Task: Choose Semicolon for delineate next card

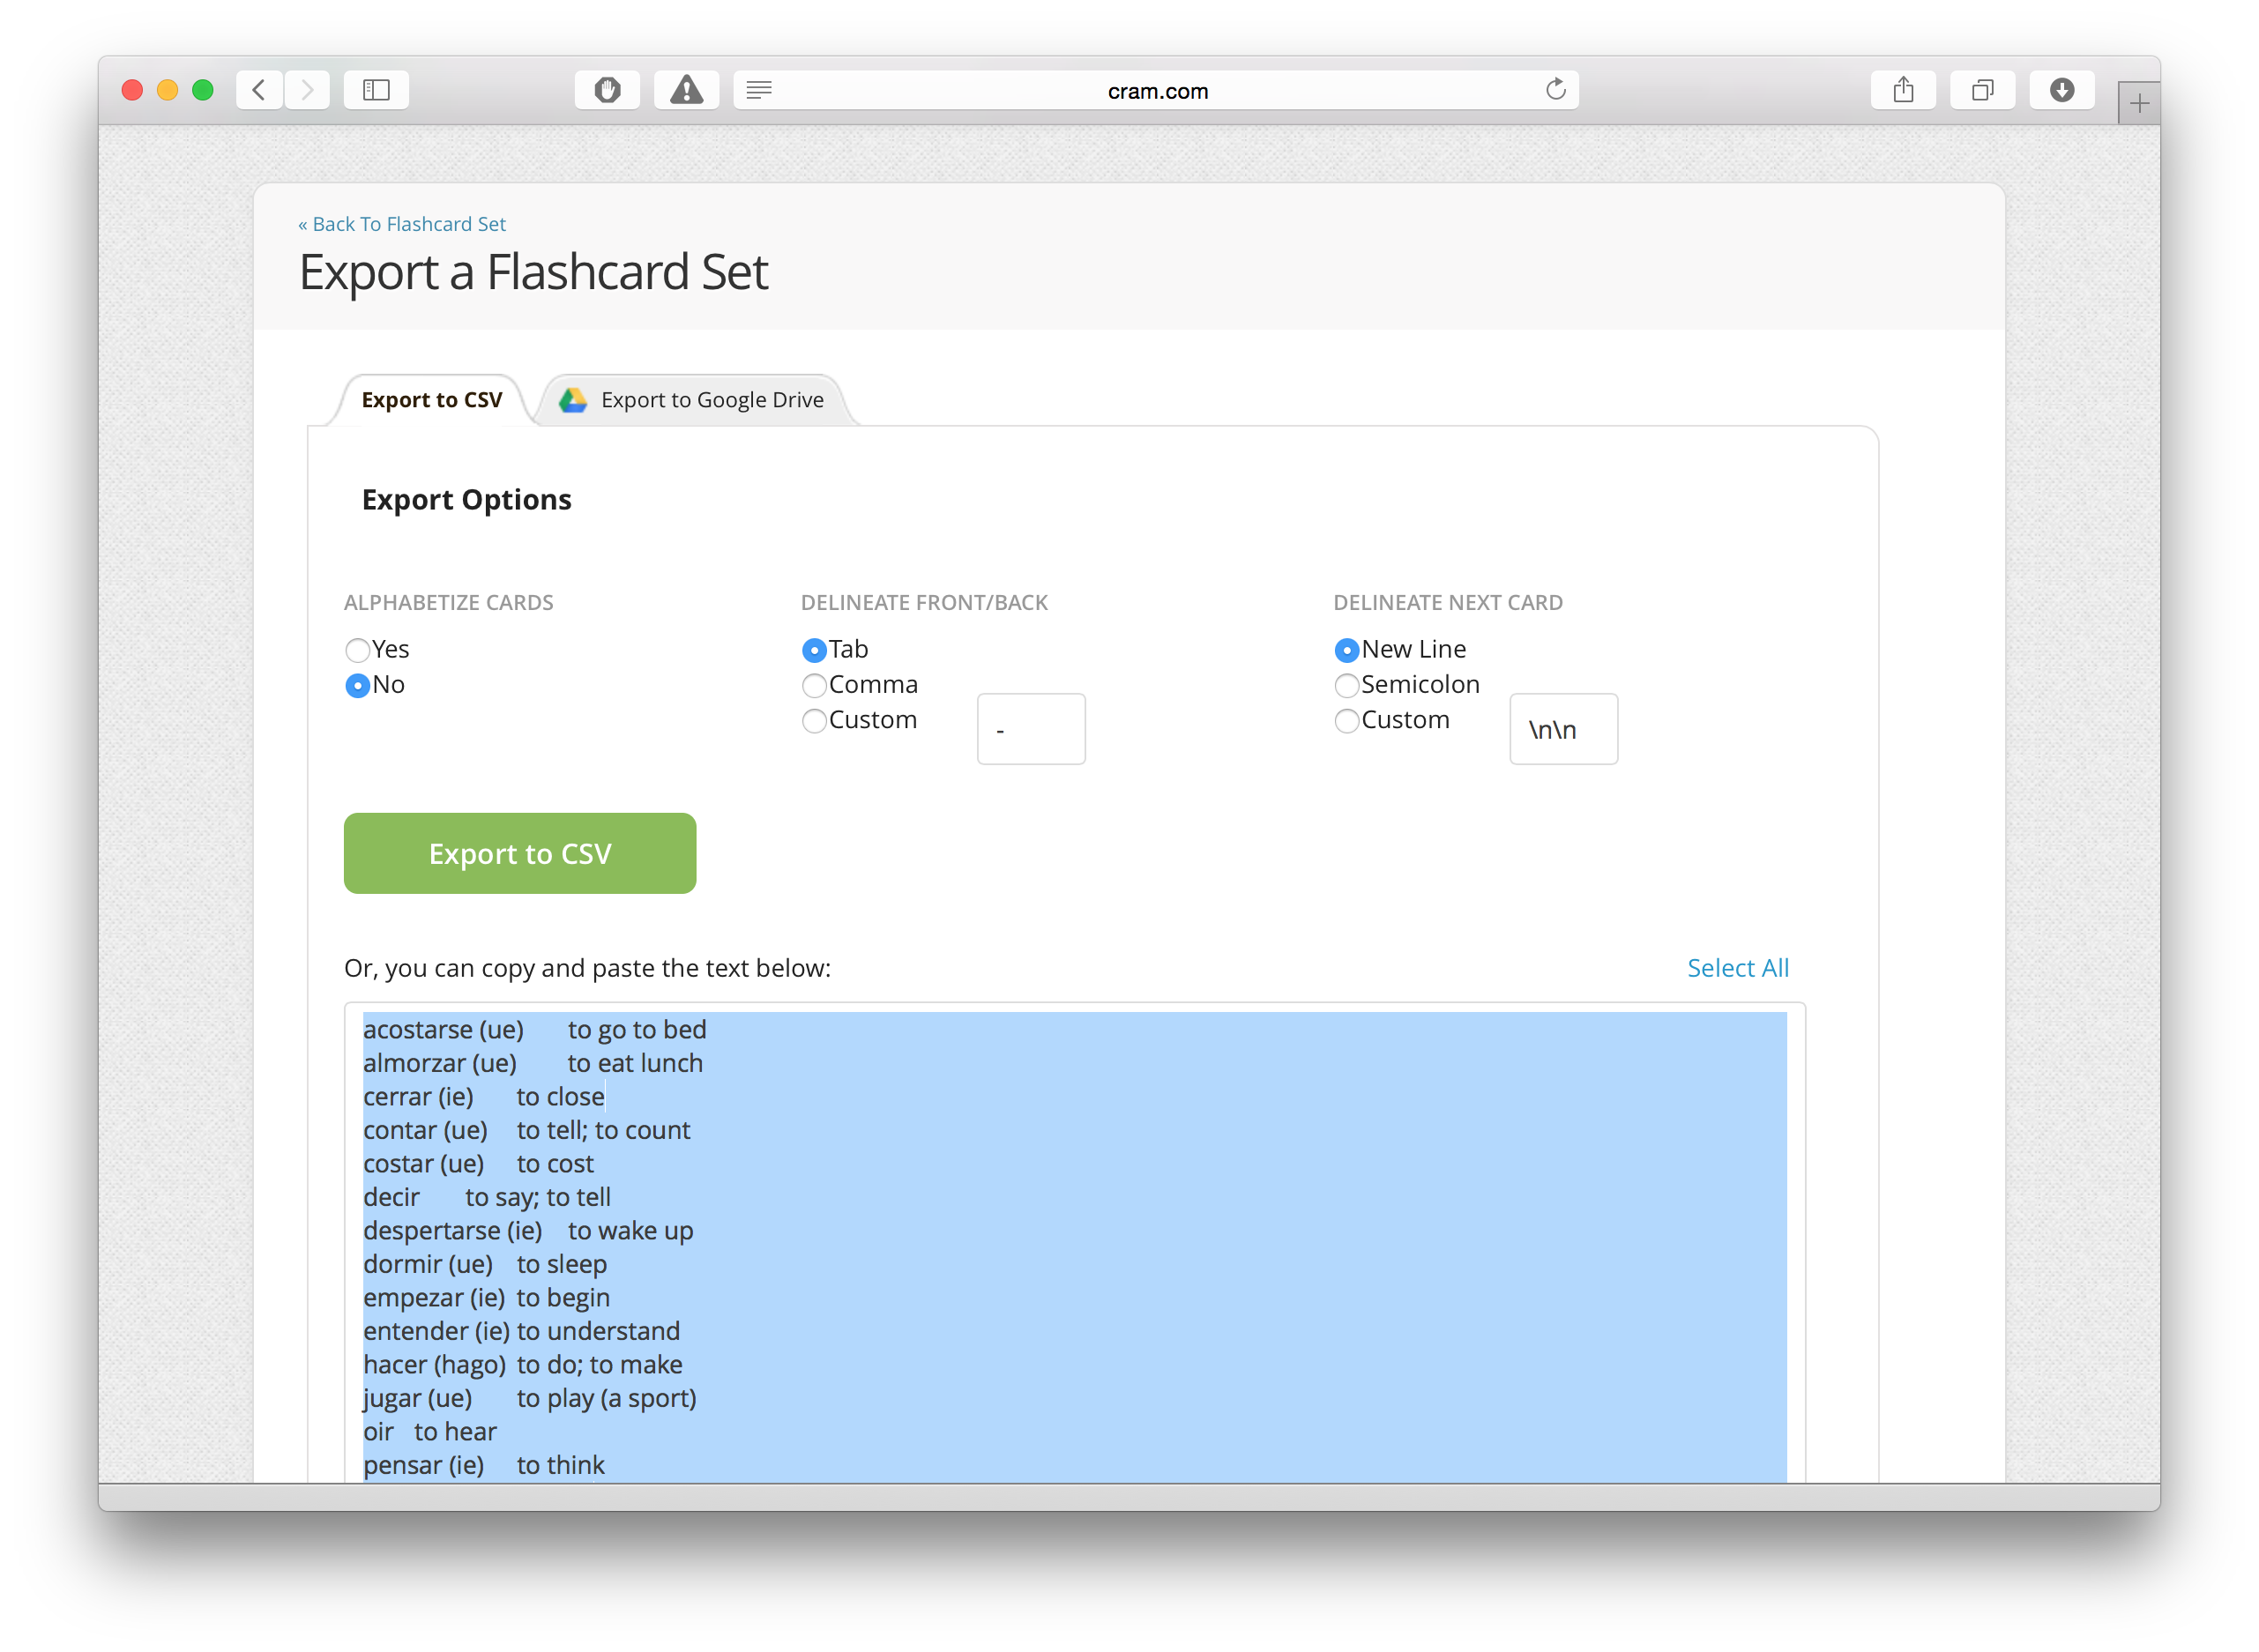Action: tap(1347, 686)
